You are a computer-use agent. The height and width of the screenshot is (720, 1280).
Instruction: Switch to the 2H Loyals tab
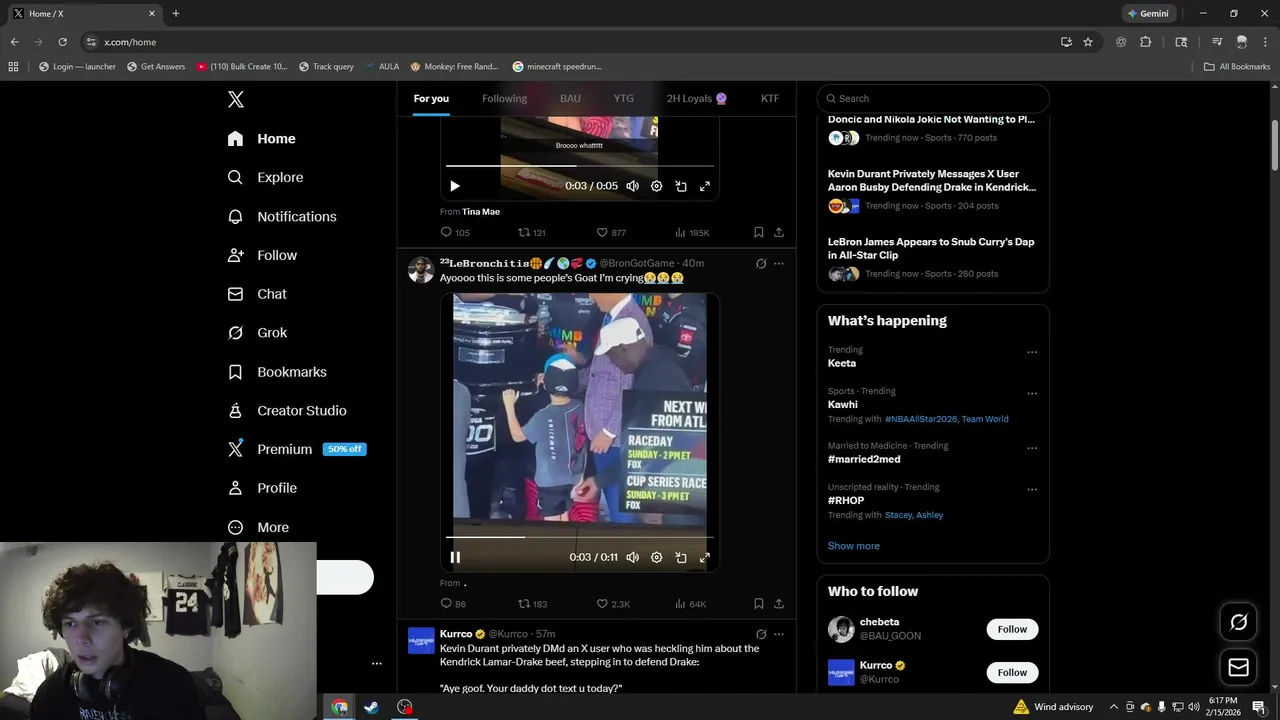pyautogui.click(x=697, y=98)
